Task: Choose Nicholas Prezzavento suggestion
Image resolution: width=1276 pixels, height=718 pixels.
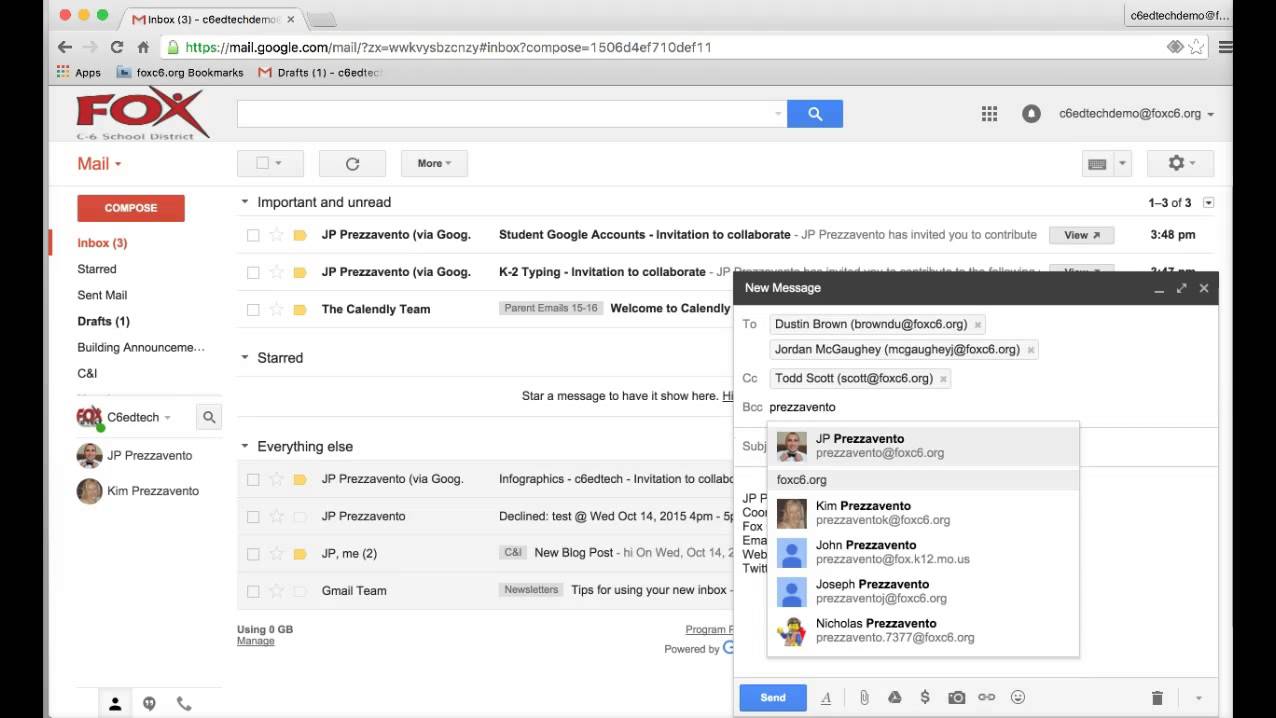Action: (x=923, y=630)
